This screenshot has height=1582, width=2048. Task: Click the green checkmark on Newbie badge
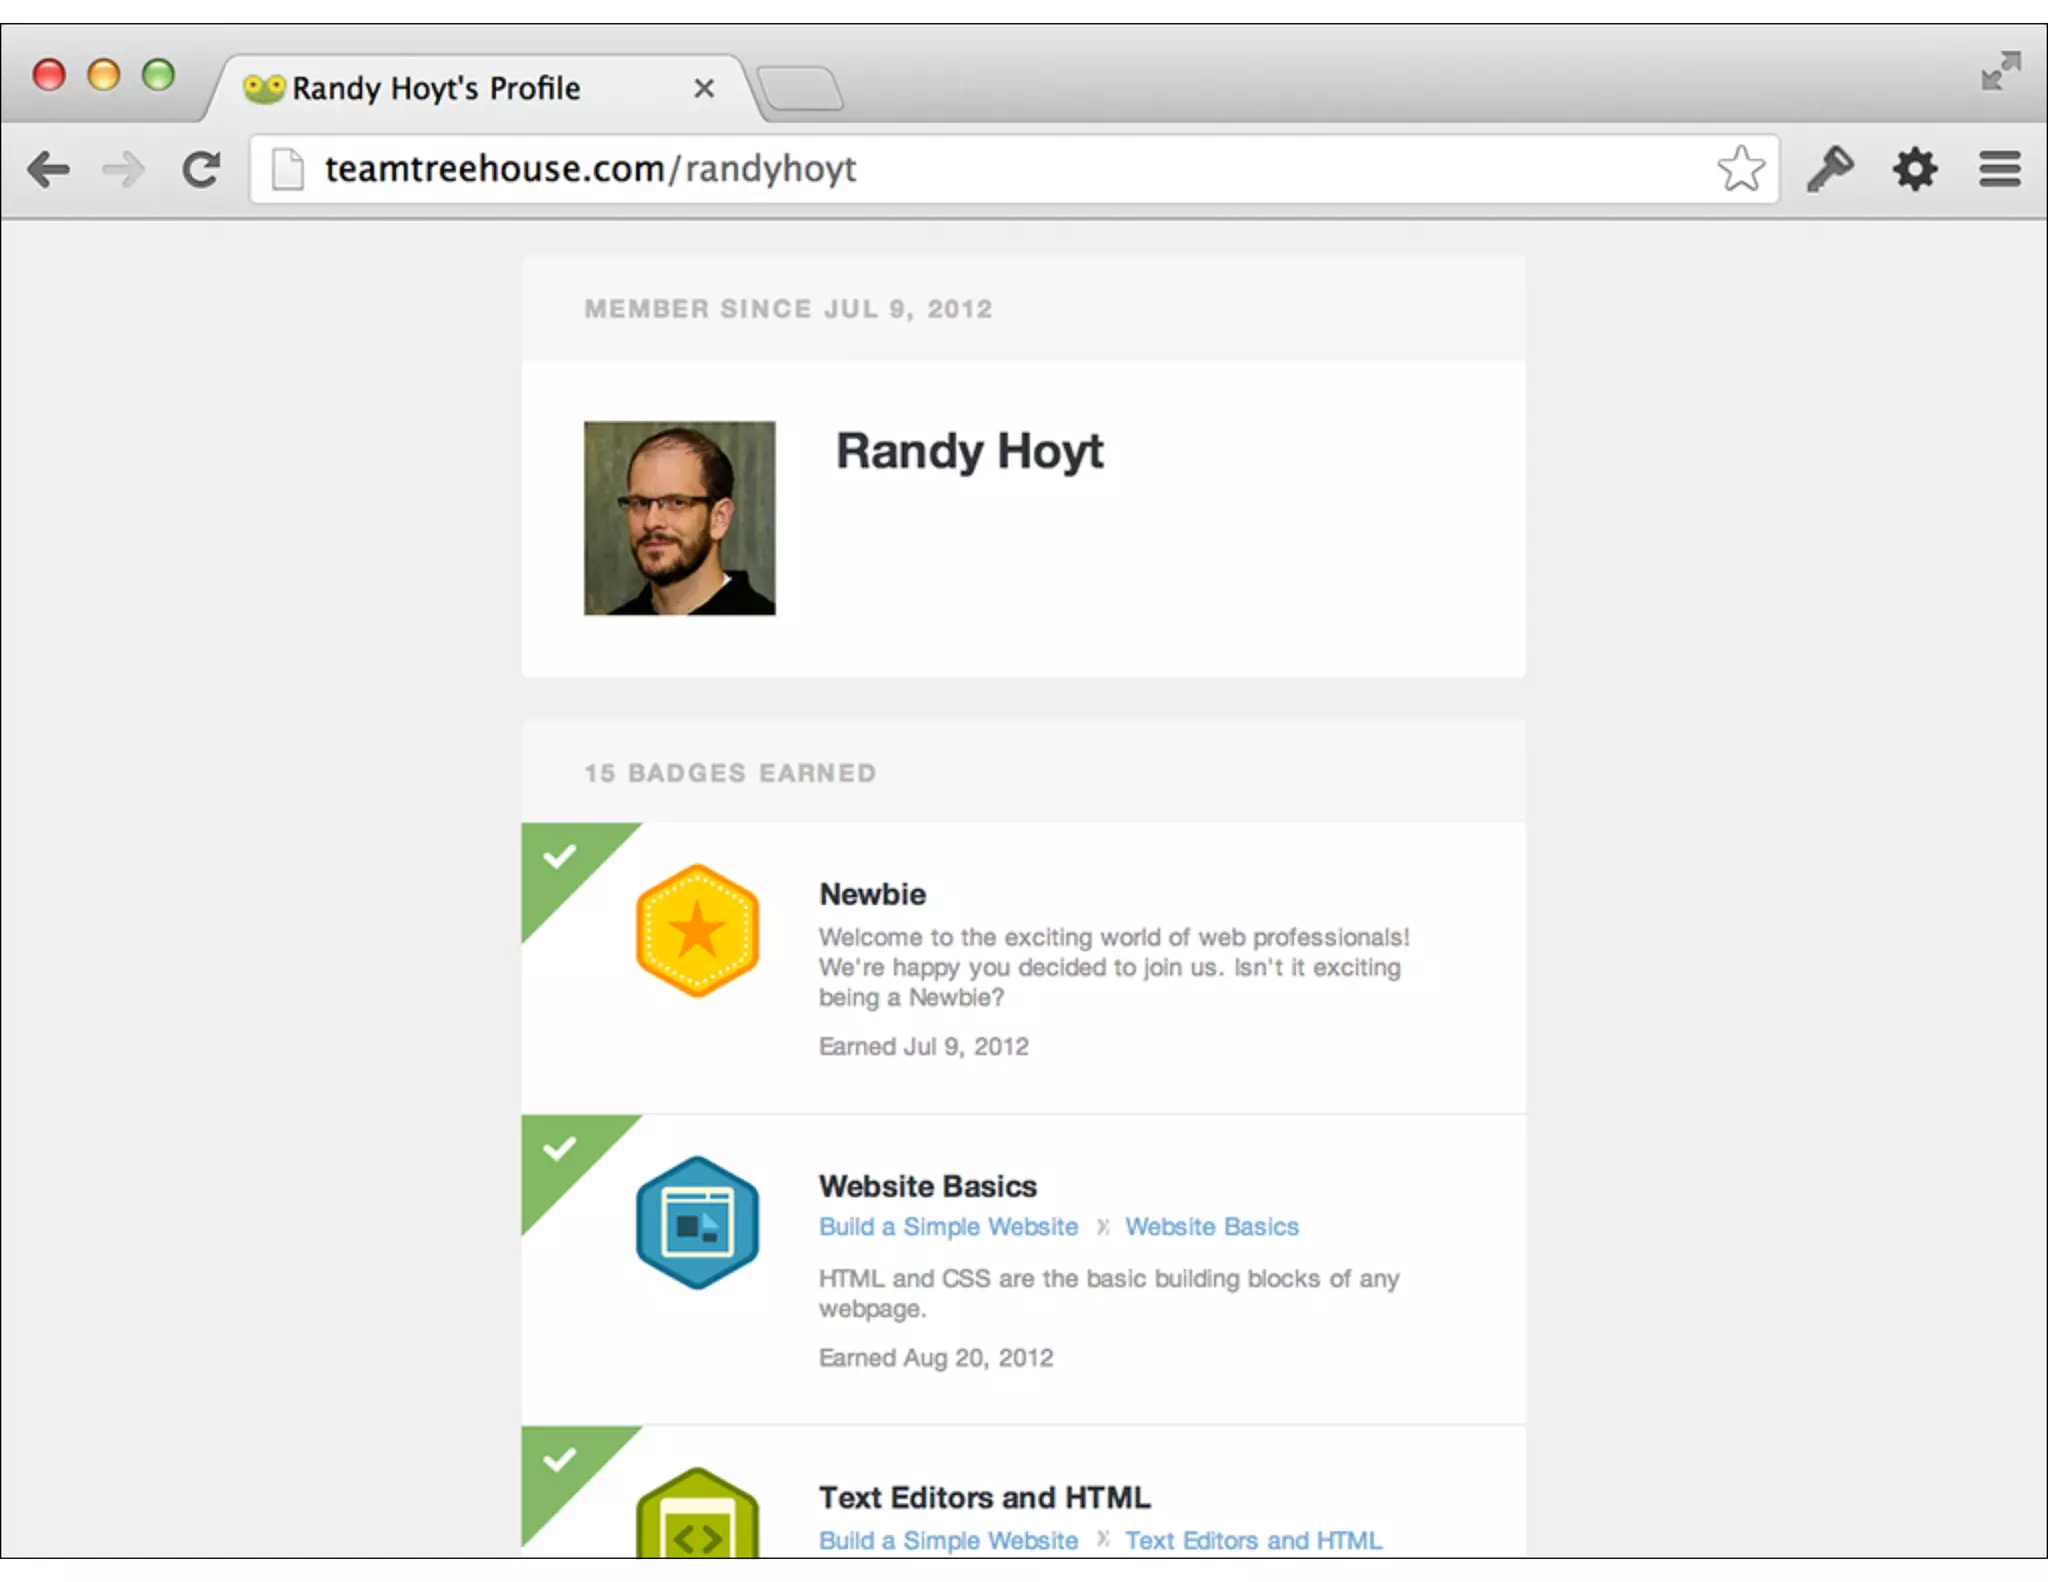(x=559, y=857)
